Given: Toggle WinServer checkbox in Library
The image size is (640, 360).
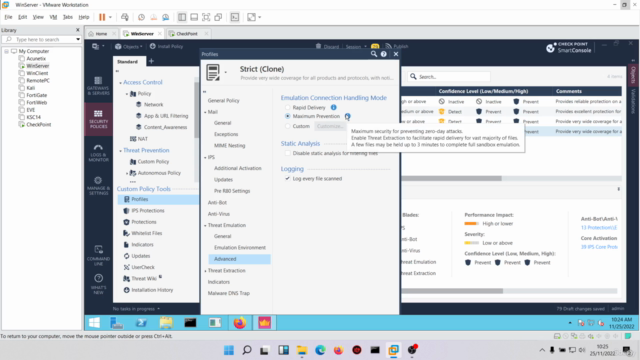Looking at the screenshot, I should [x=22, y=66].
